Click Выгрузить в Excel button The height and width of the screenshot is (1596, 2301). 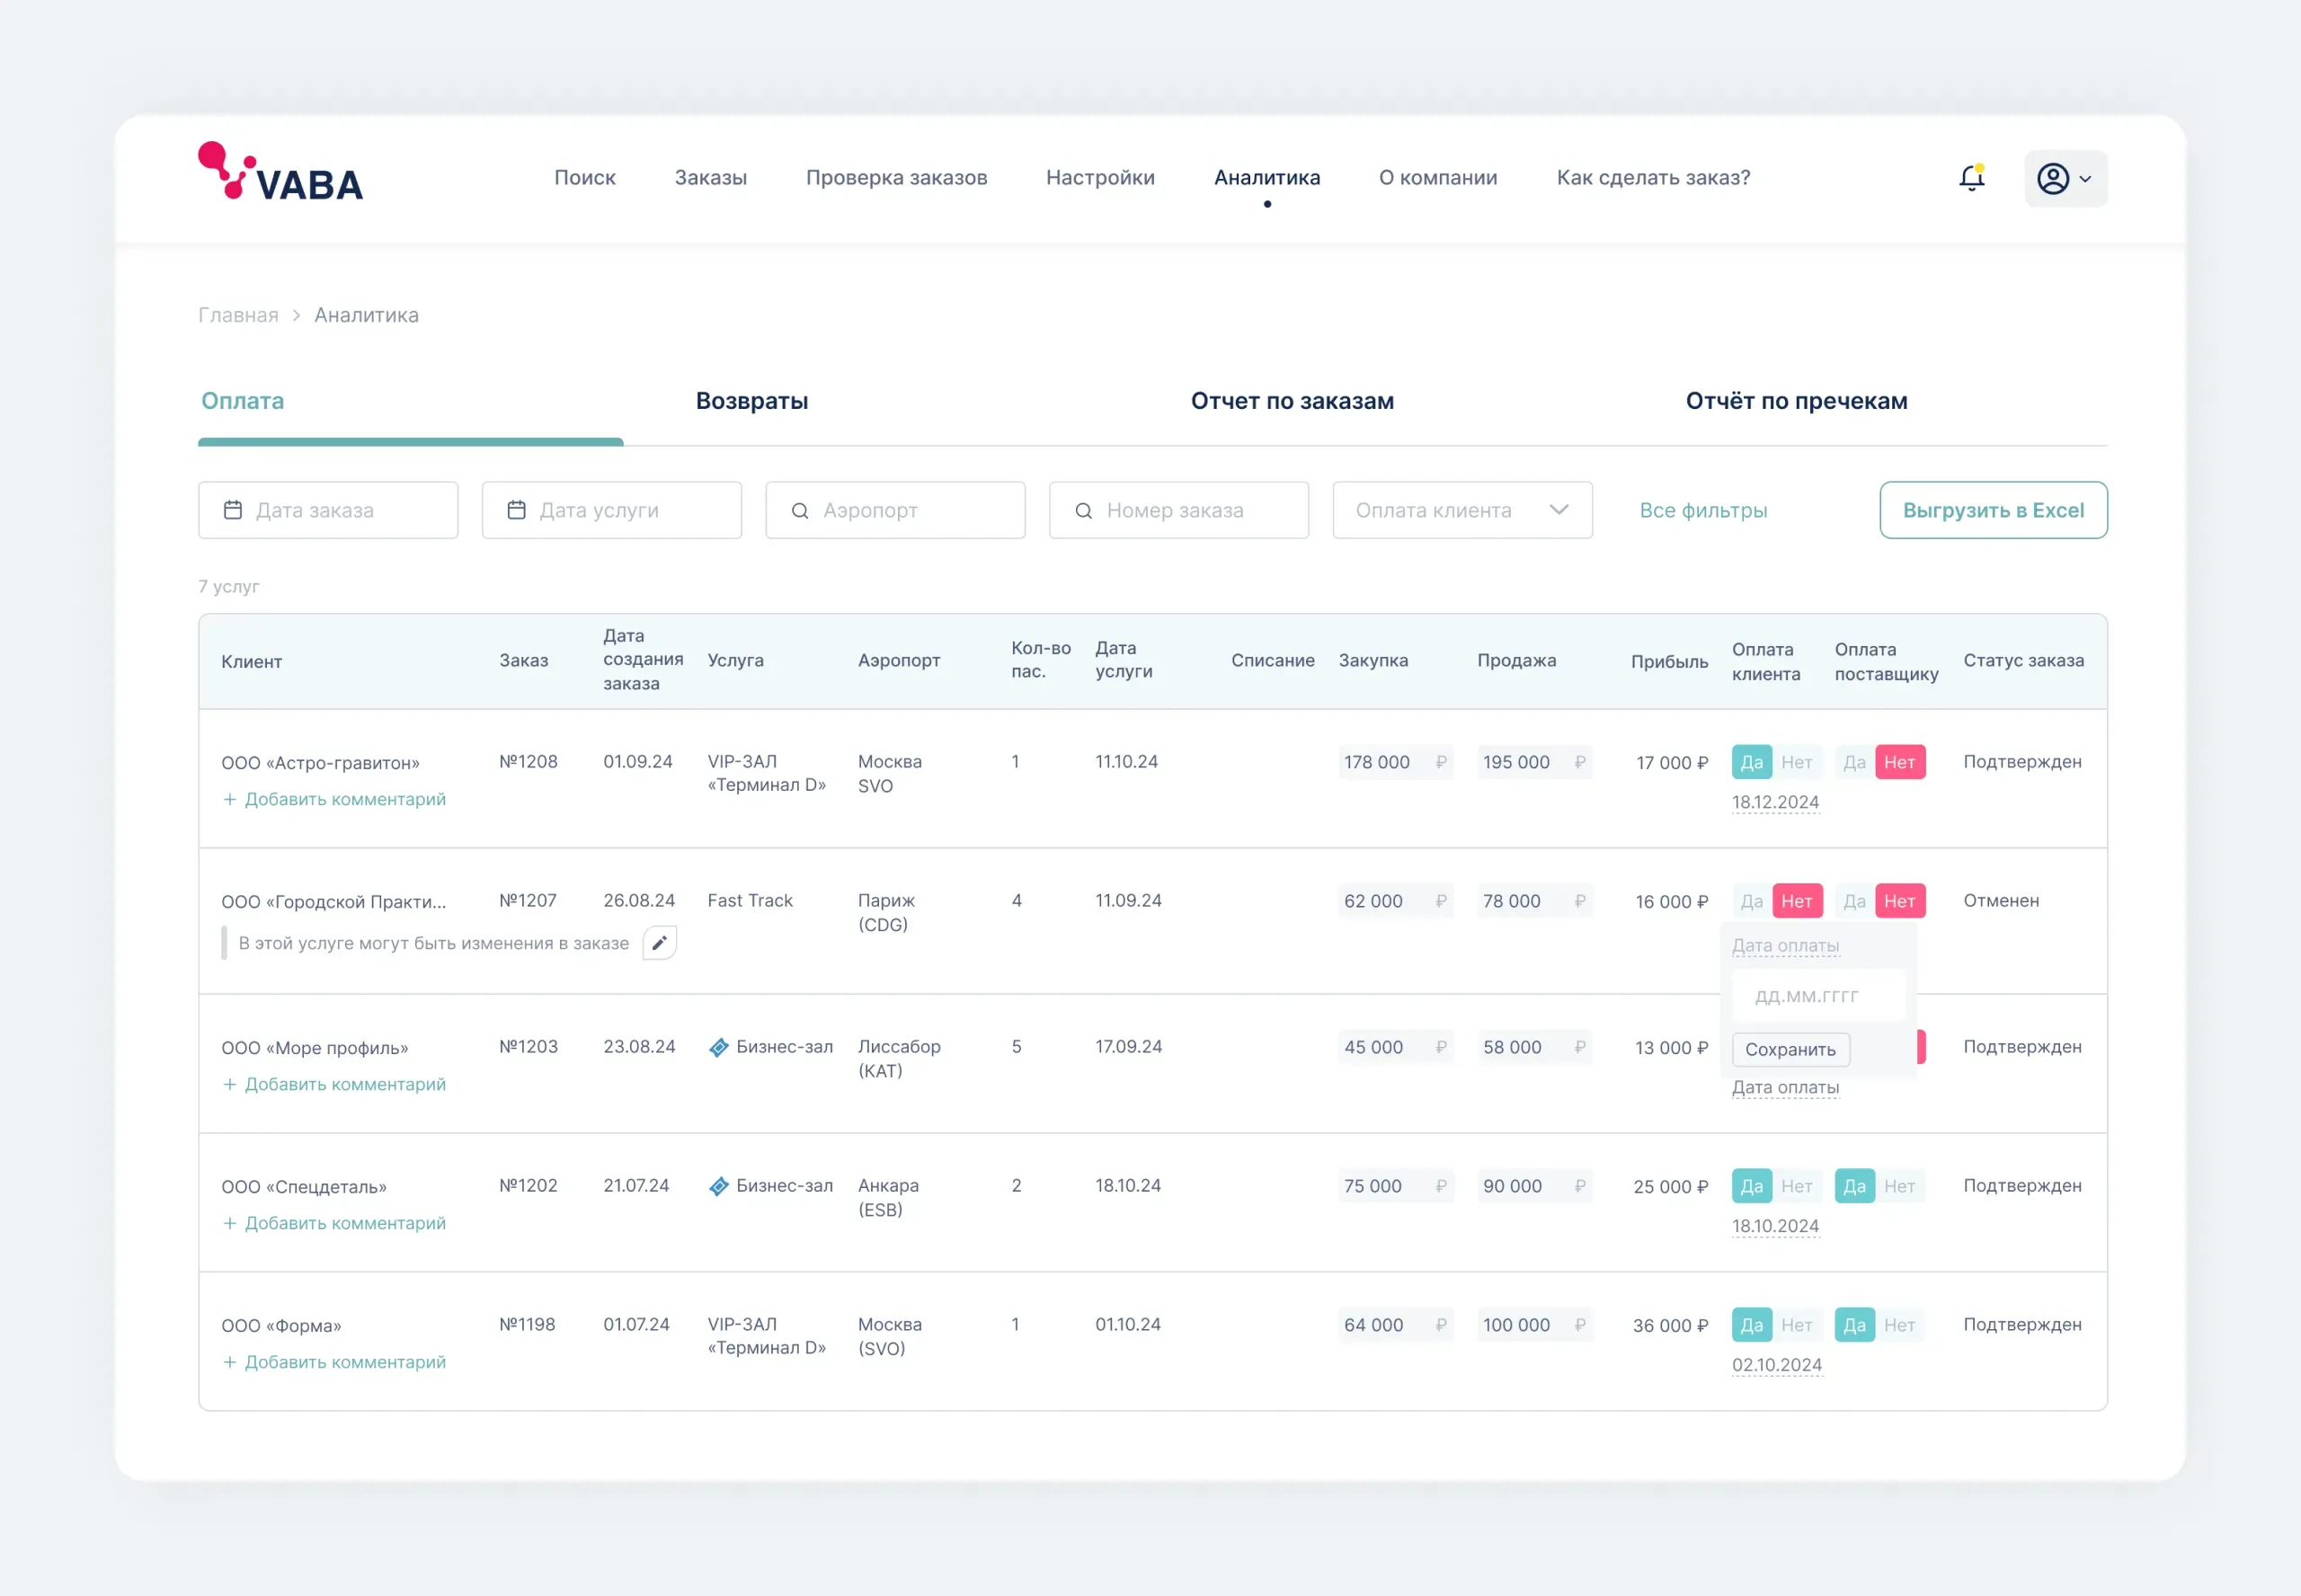[x=1992, y=510]
